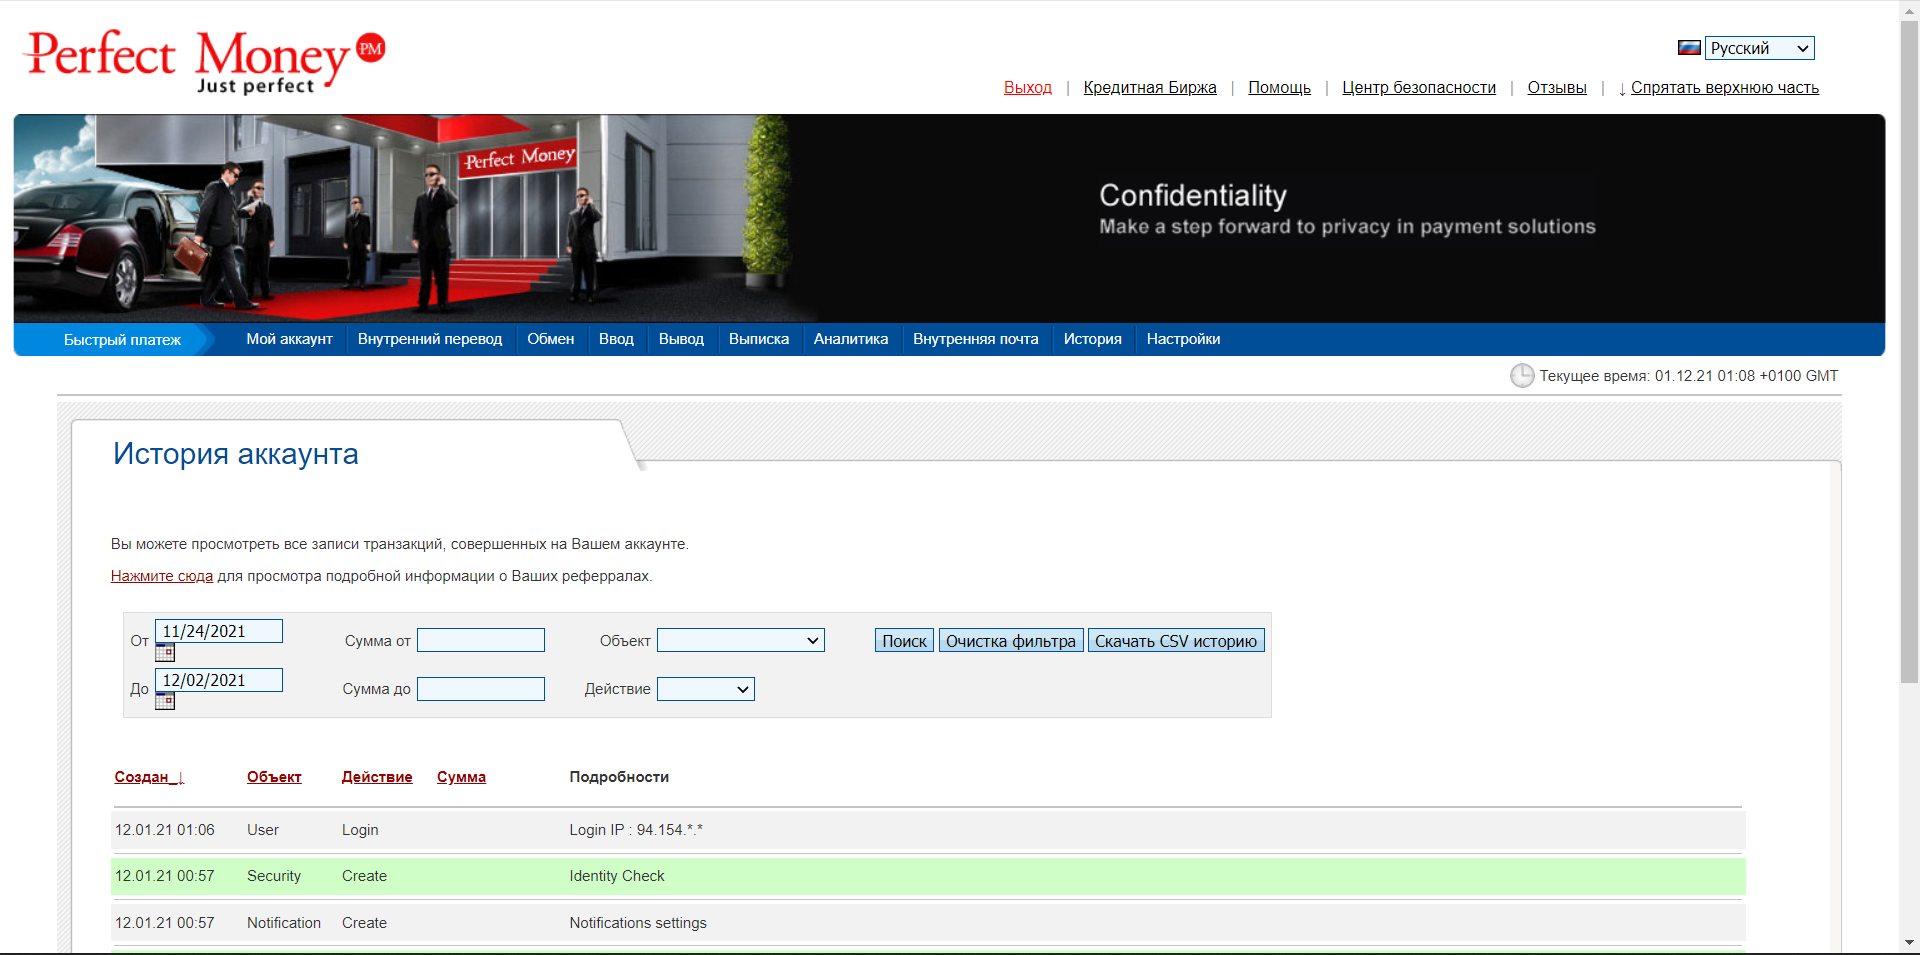The width and height of the screenshot is (1920, 955).
Task: Click the Russian flag icon
Action: pos(1689,48)
